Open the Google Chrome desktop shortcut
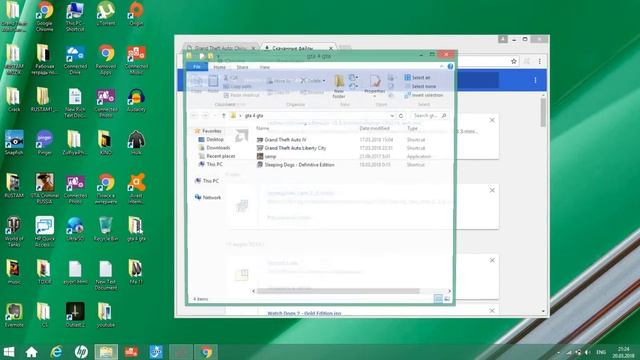 tap(44, 16)
